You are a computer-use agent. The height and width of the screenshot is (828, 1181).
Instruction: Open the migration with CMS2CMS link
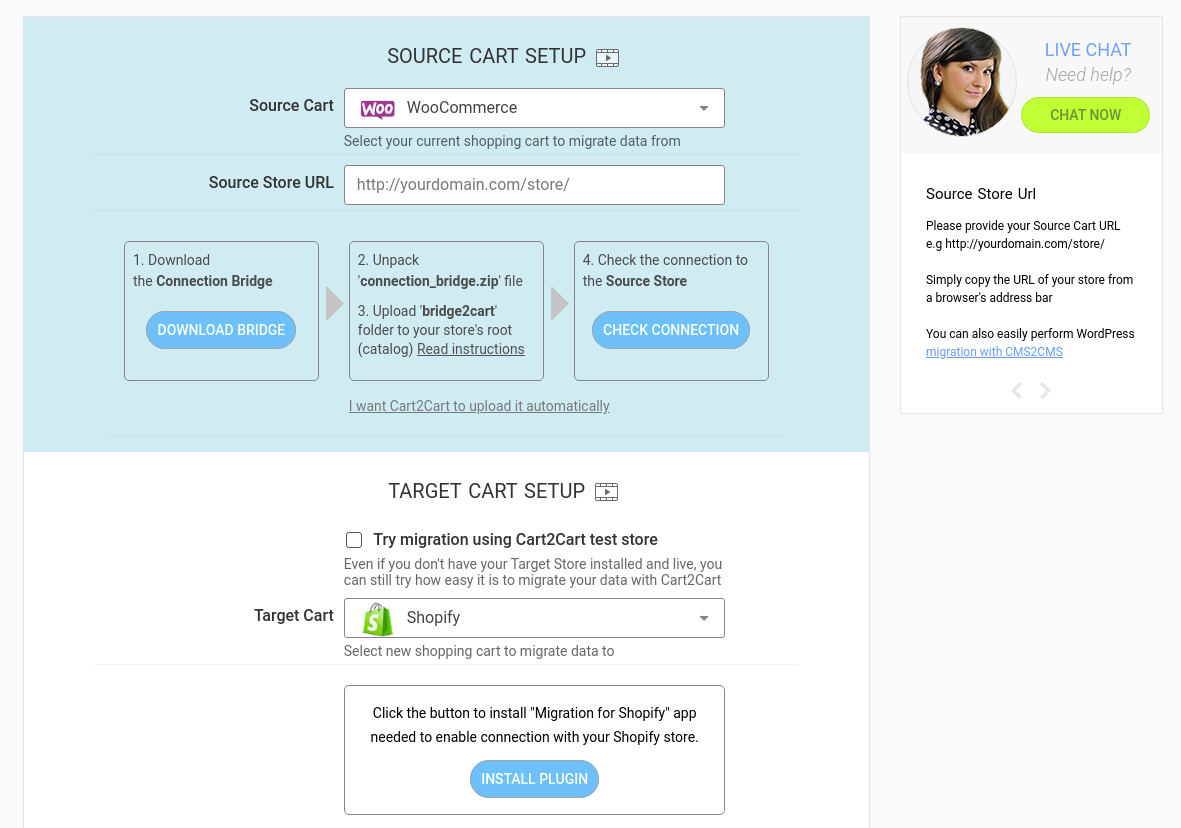(x=993, y=351)
